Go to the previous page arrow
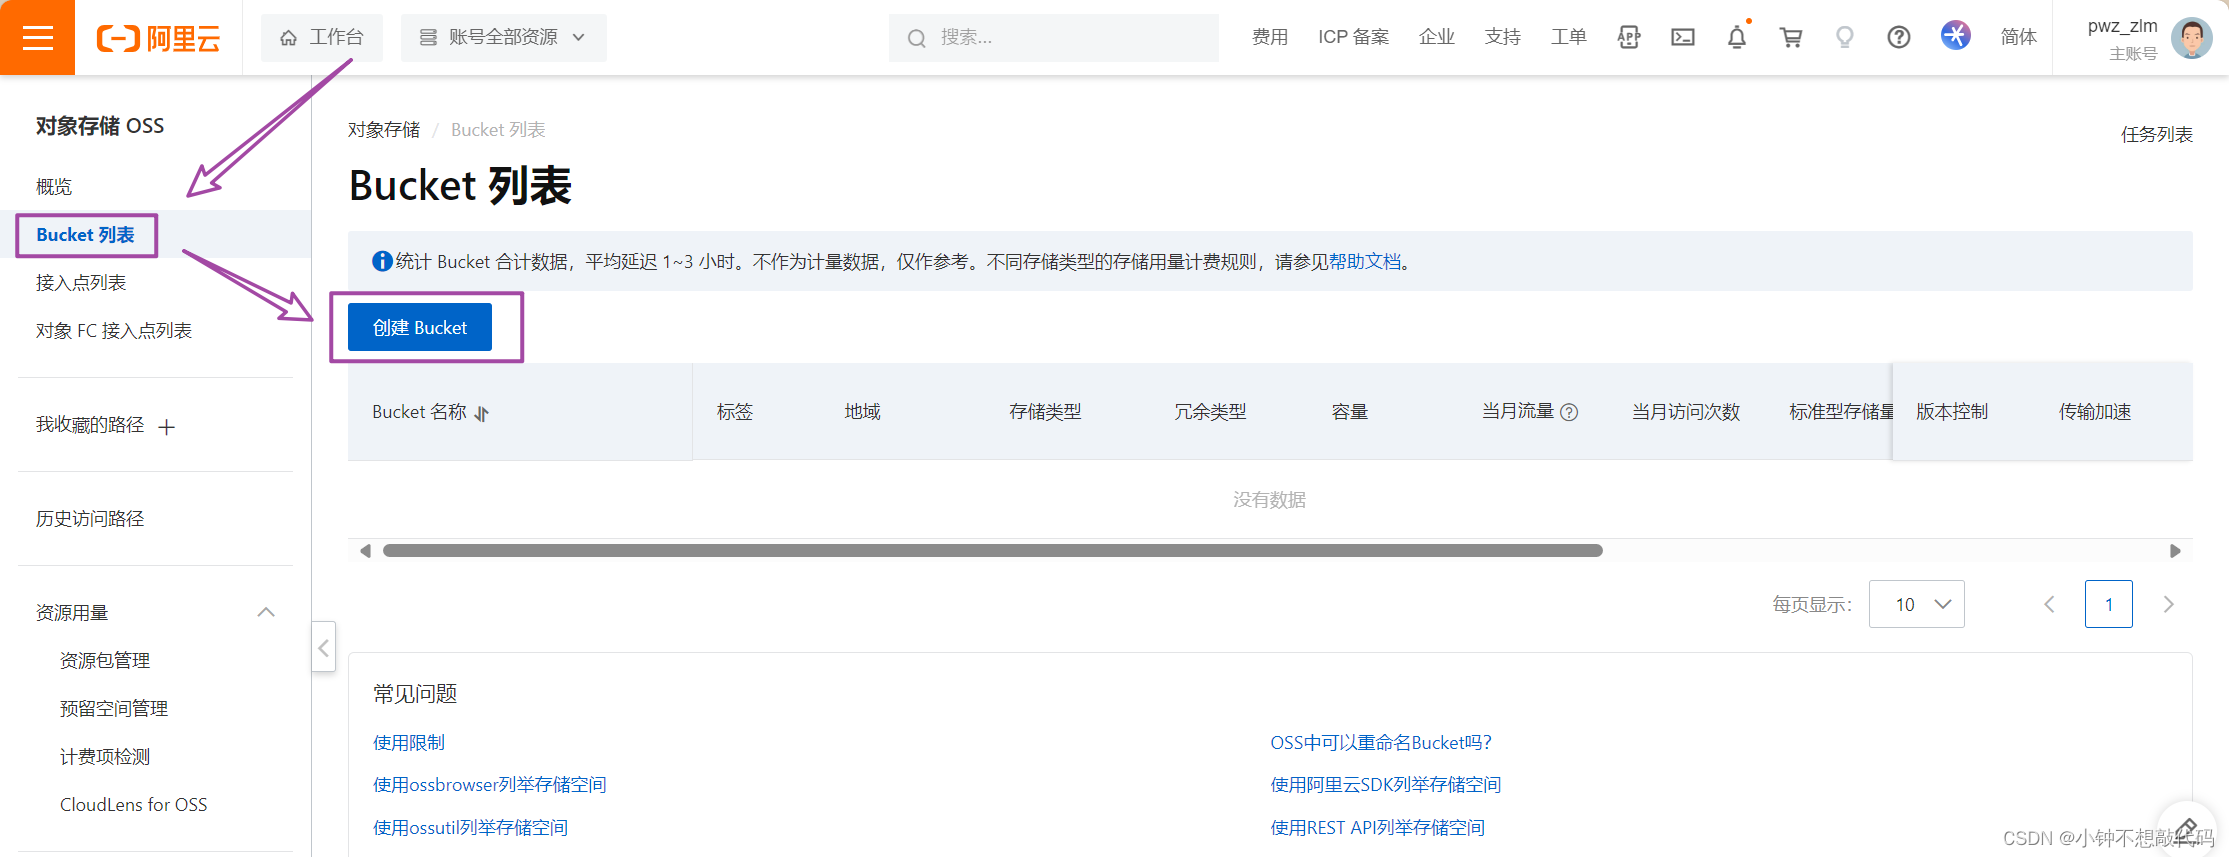 click(x=2049, y=604)
